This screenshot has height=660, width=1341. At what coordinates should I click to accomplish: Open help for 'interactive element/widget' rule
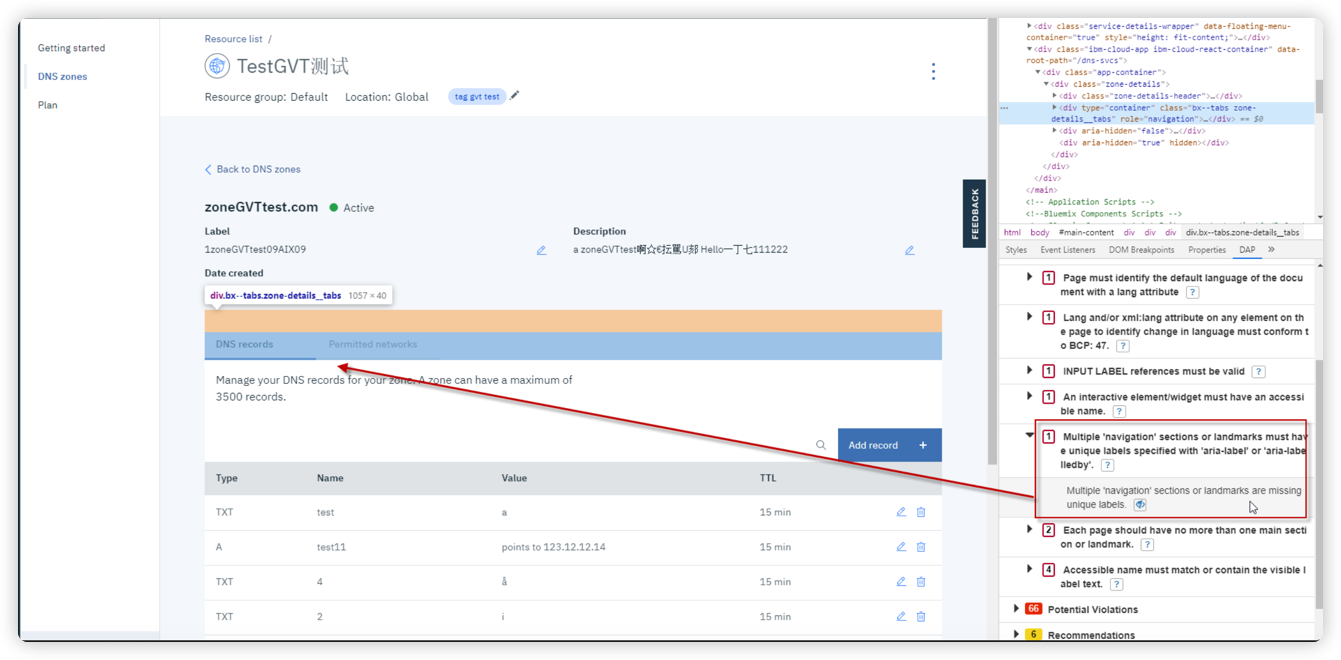click(x=1119, y=411)
